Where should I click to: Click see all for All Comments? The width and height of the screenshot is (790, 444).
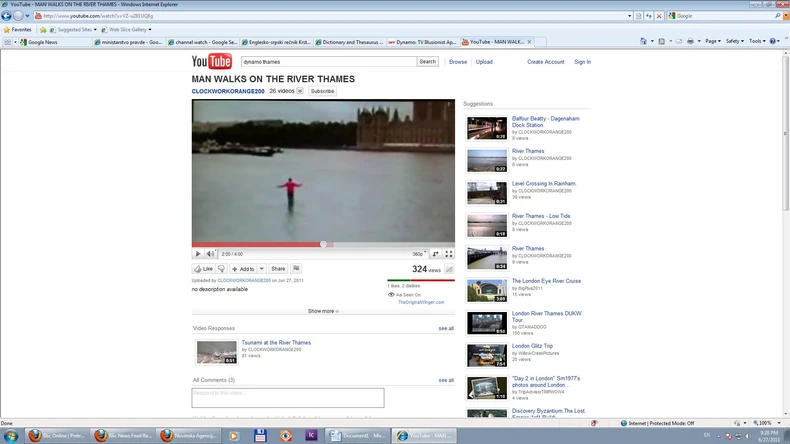tap(446, 380)
